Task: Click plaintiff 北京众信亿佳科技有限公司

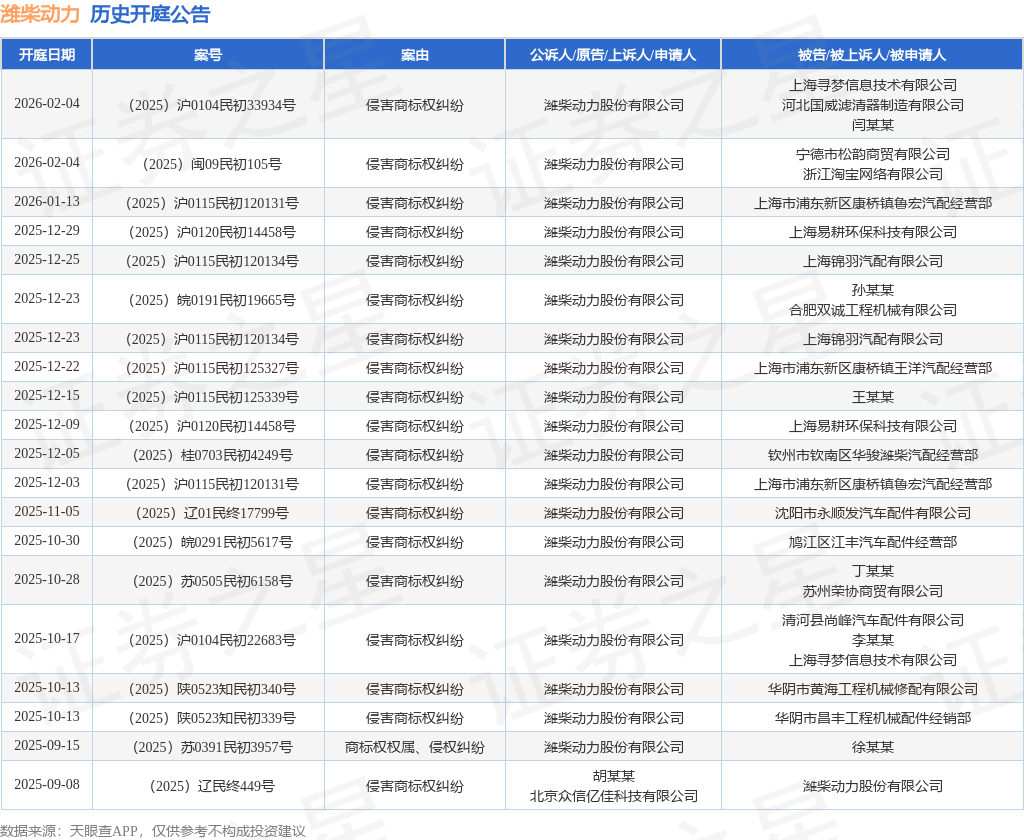Action: point(614,796)
